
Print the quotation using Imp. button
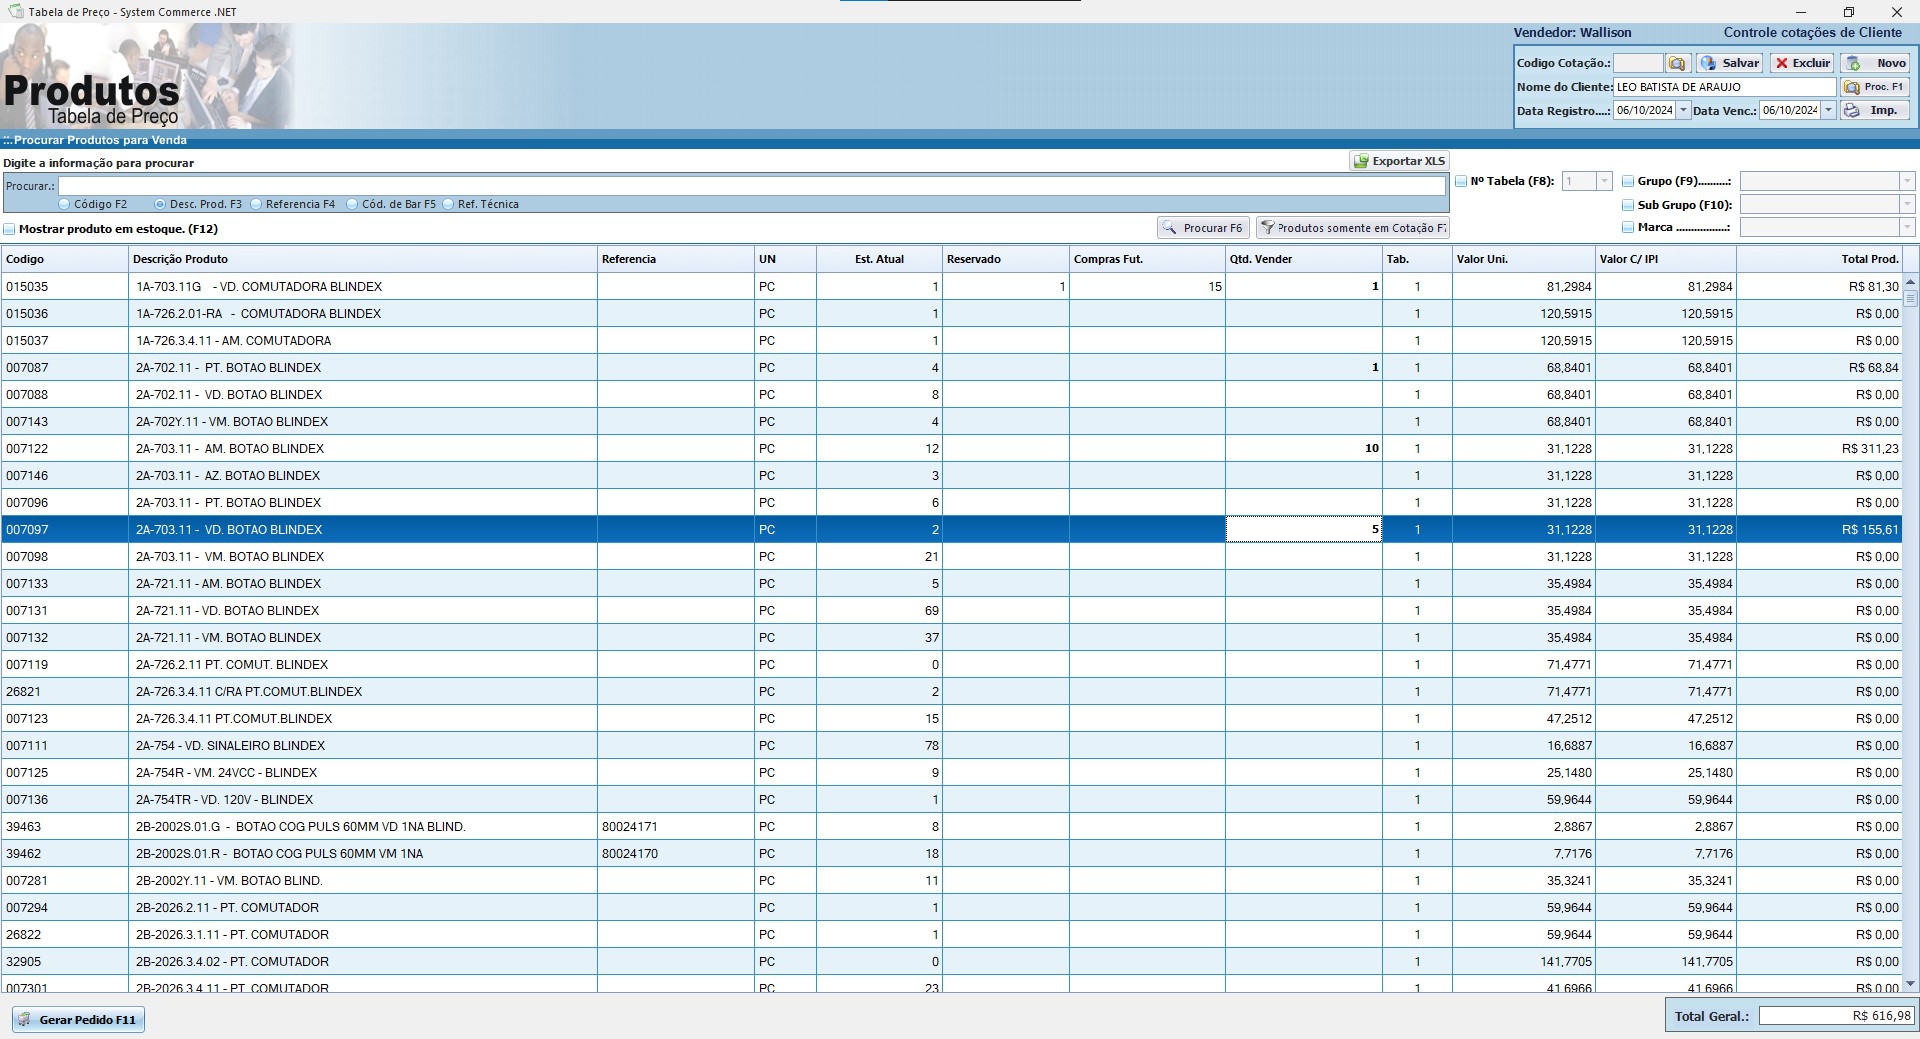(x=1875, y=110)
